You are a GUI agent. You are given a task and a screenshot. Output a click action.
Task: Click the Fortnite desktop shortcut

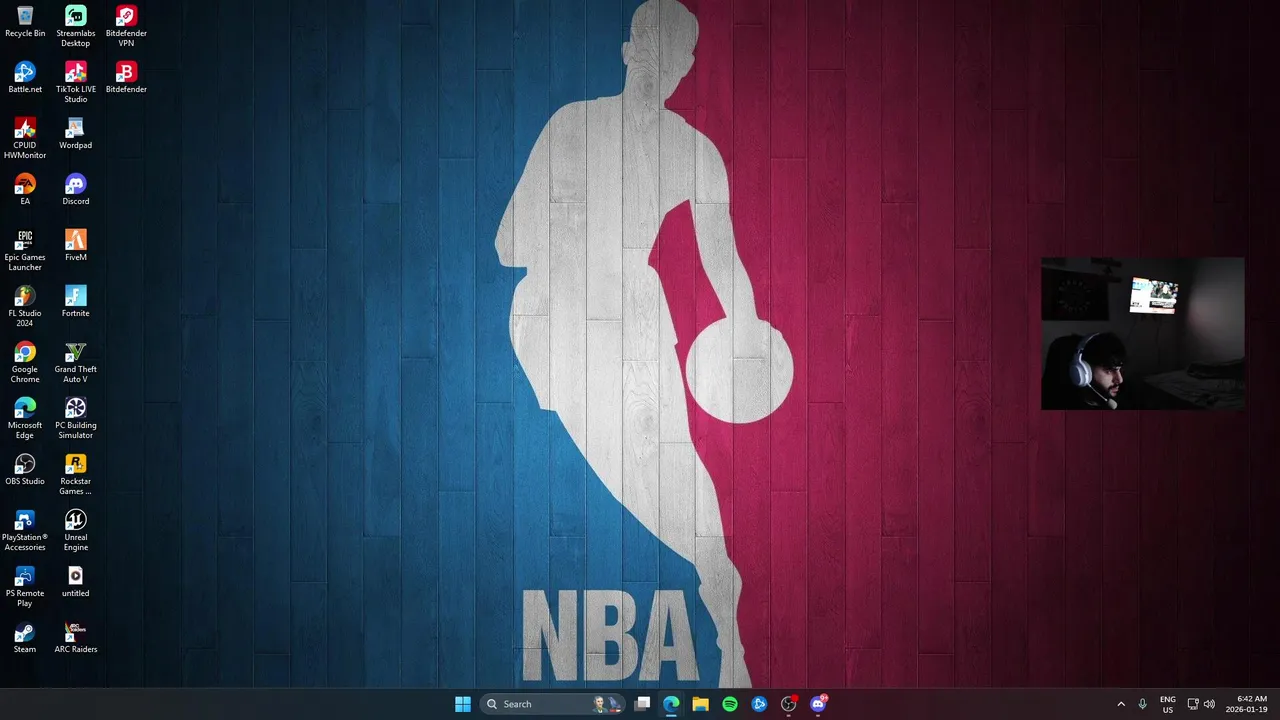(75, 302)
